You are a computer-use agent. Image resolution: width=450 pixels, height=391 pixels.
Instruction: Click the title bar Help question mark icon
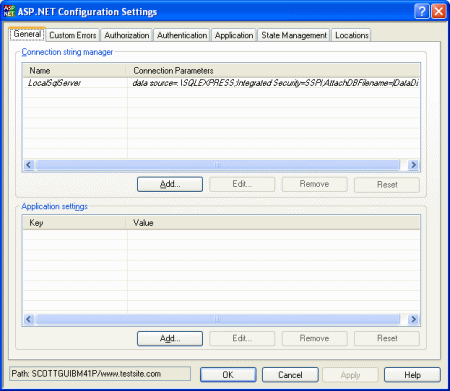(422, 11)
